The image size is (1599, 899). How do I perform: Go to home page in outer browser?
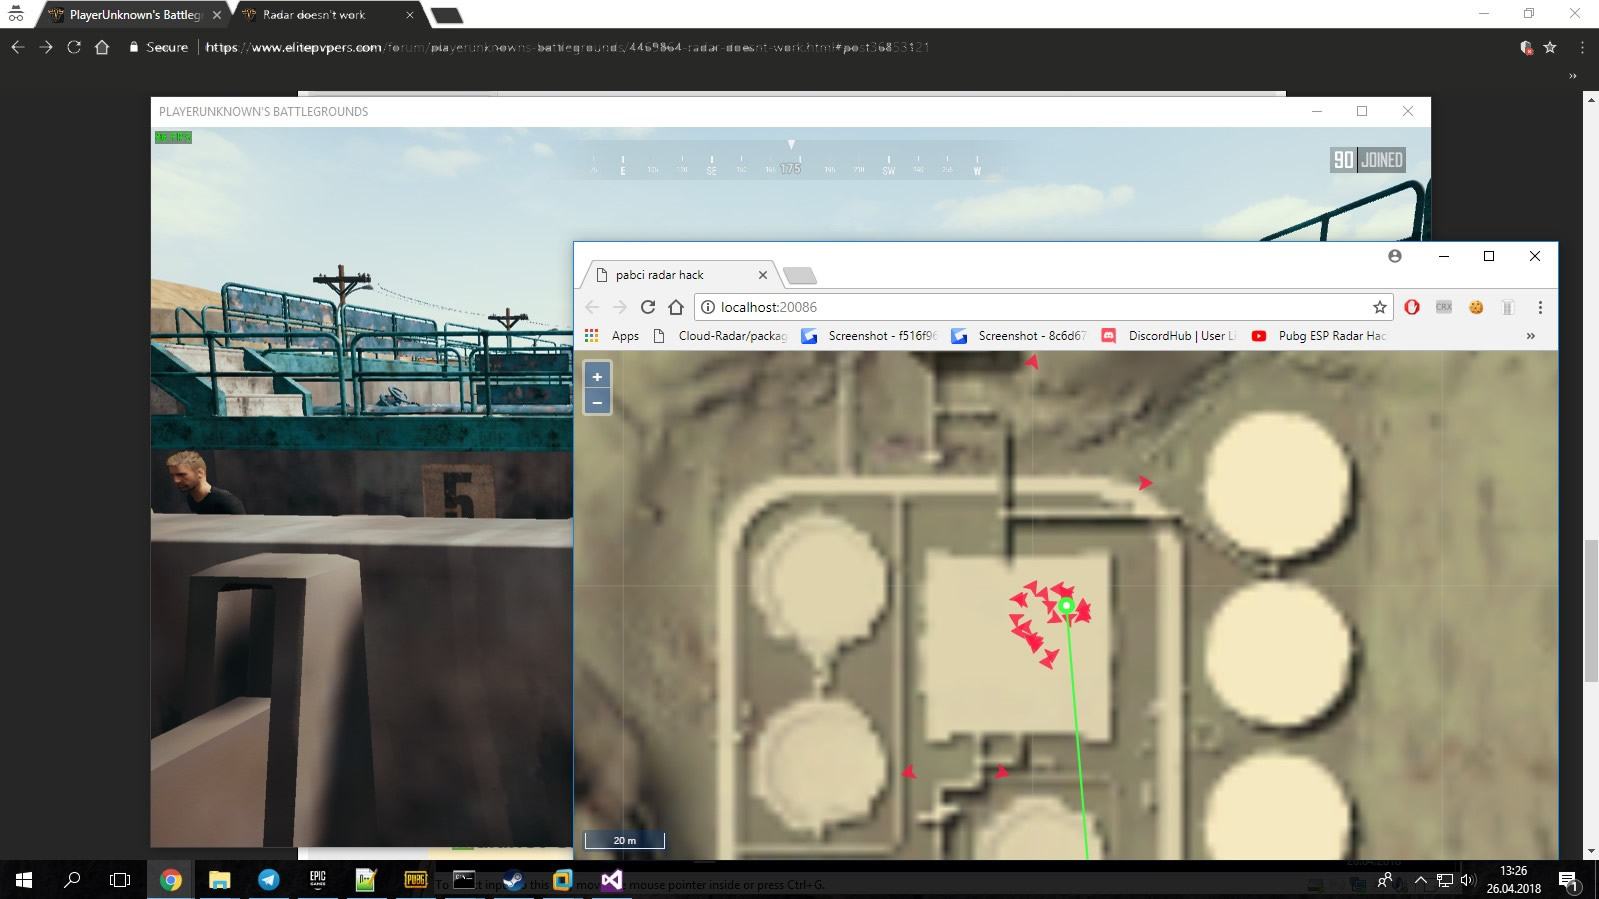click(x=102, y=47)
